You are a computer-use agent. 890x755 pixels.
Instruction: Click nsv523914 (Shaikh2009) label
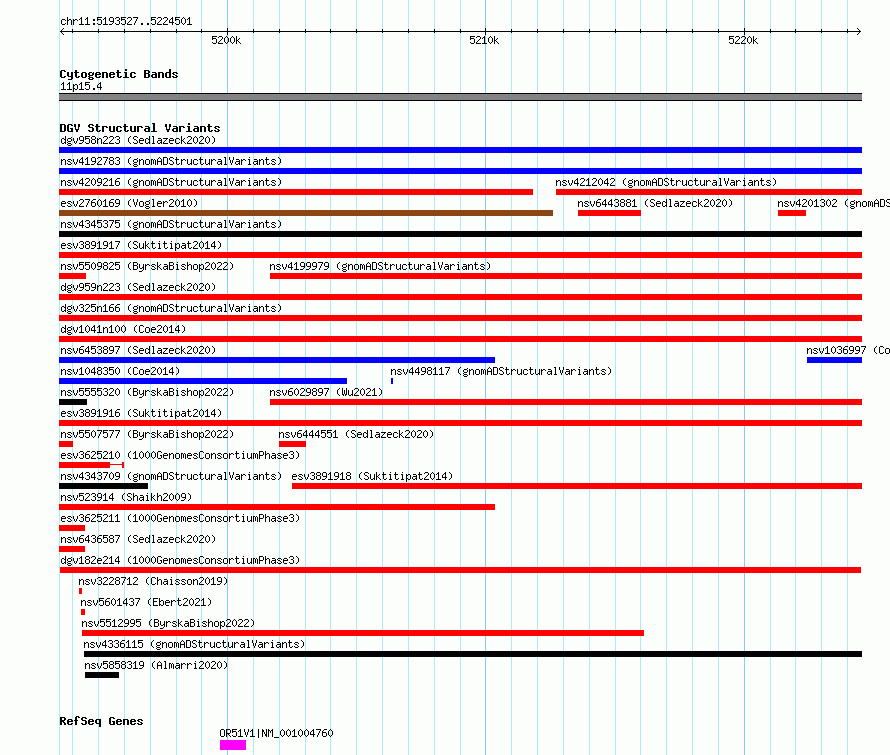coord(126,497)
